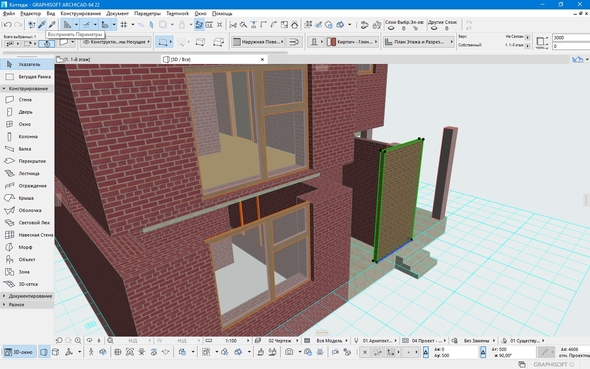
Task: Click the Undo arrow in toolbar
Action: click(x=8, y=25)
